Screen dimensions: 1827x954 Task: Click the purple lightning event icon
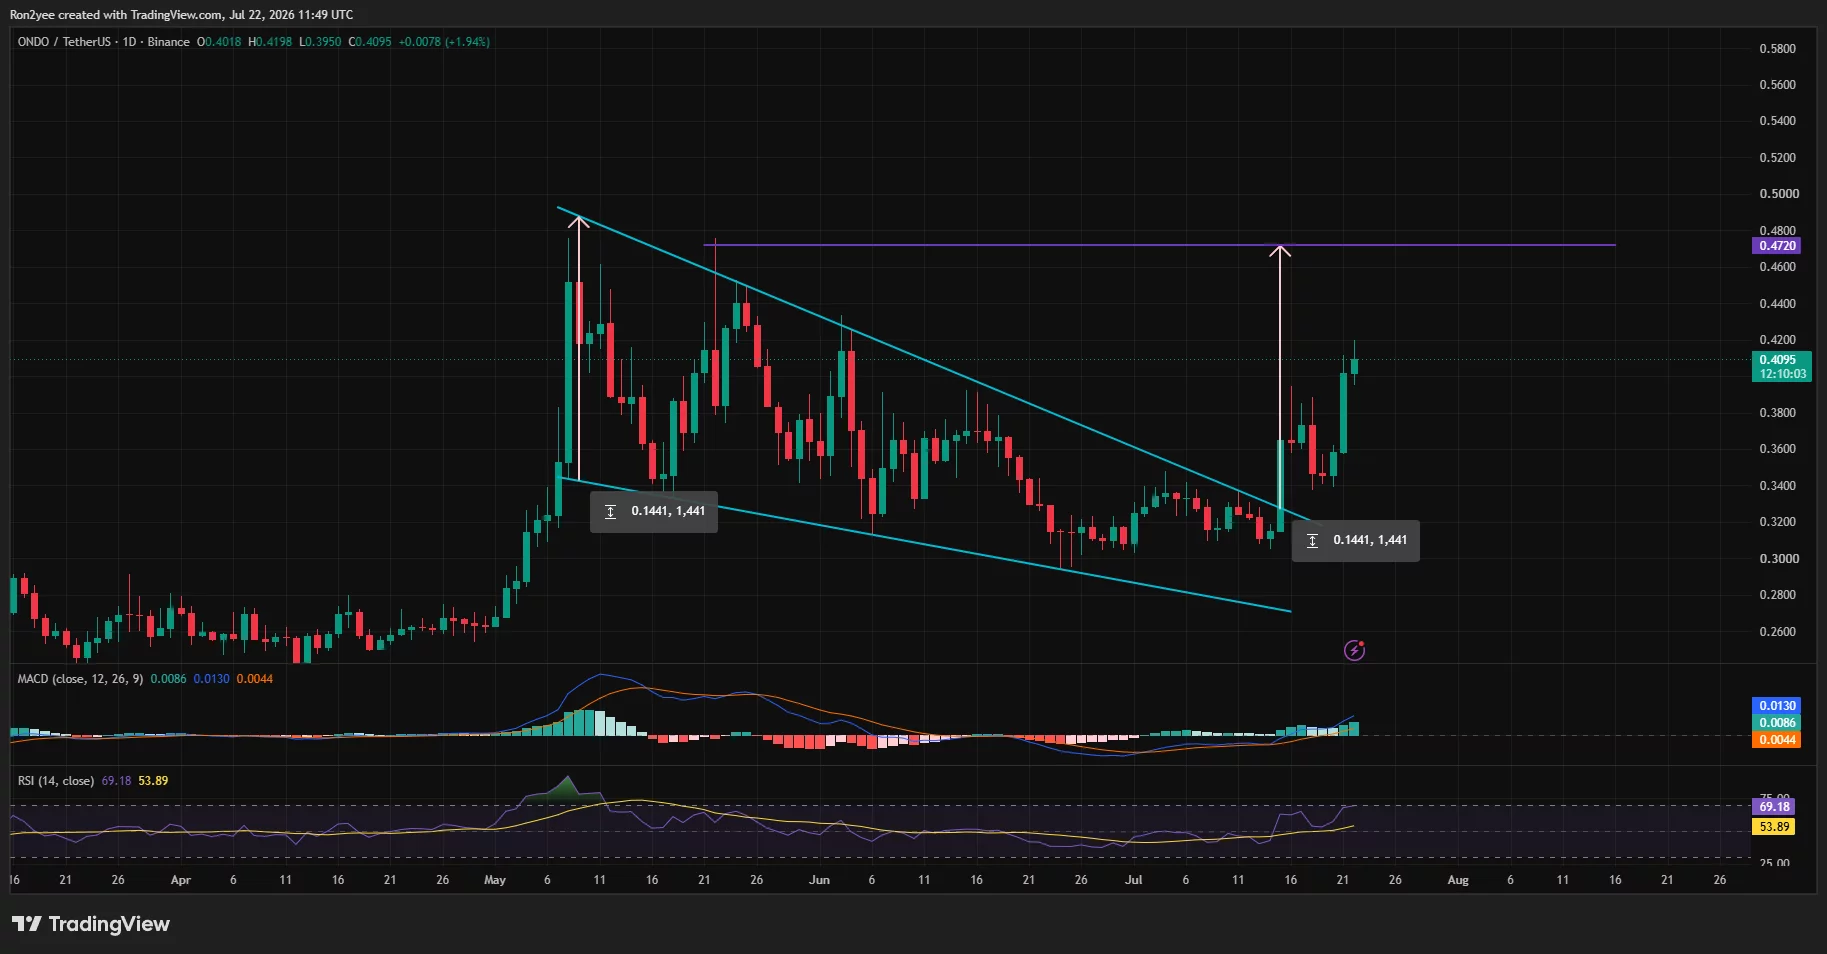pos(1354,651)
